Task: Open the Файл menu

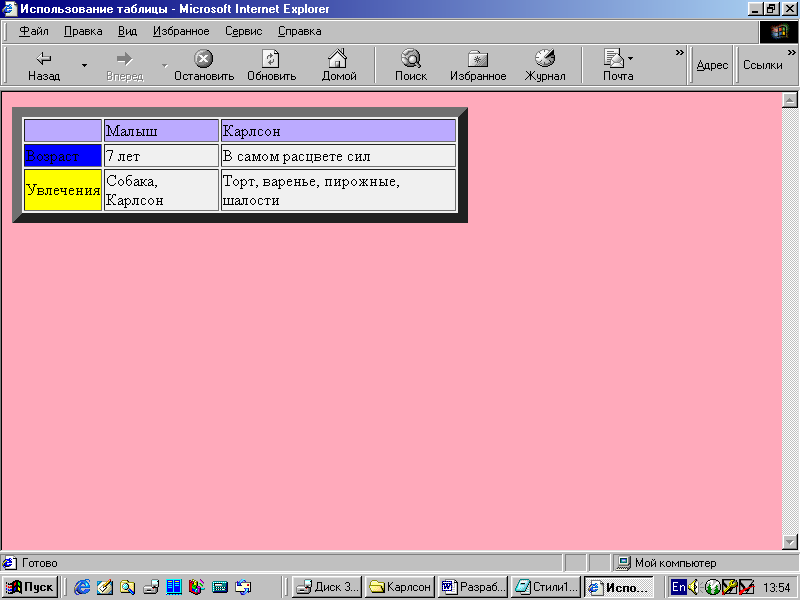Action: point(34,31)
